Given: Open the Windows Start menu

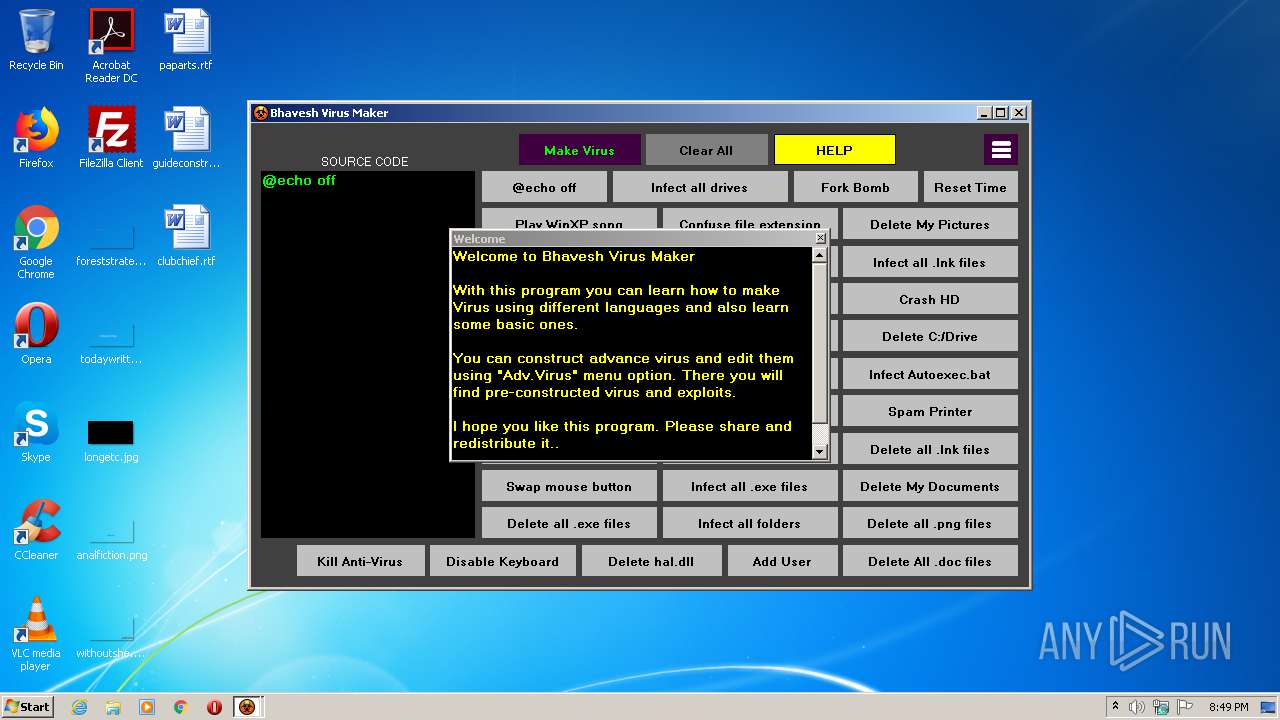Looking at the screenshot, I should (28, 707).
